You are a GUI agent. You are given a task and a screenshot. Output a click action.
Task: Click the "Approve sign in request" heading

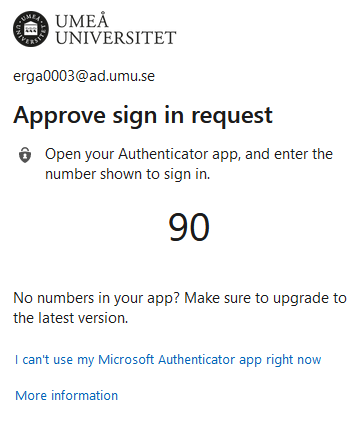coord(143,116)
